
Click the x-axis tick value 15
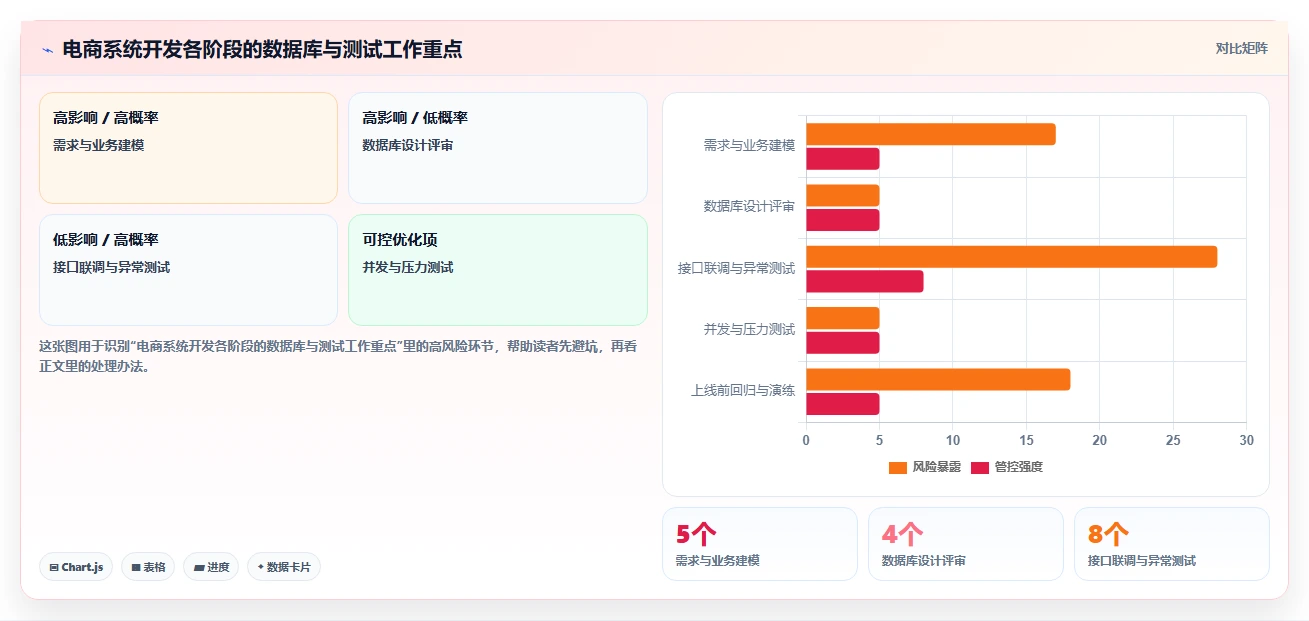coord(1026,440)
